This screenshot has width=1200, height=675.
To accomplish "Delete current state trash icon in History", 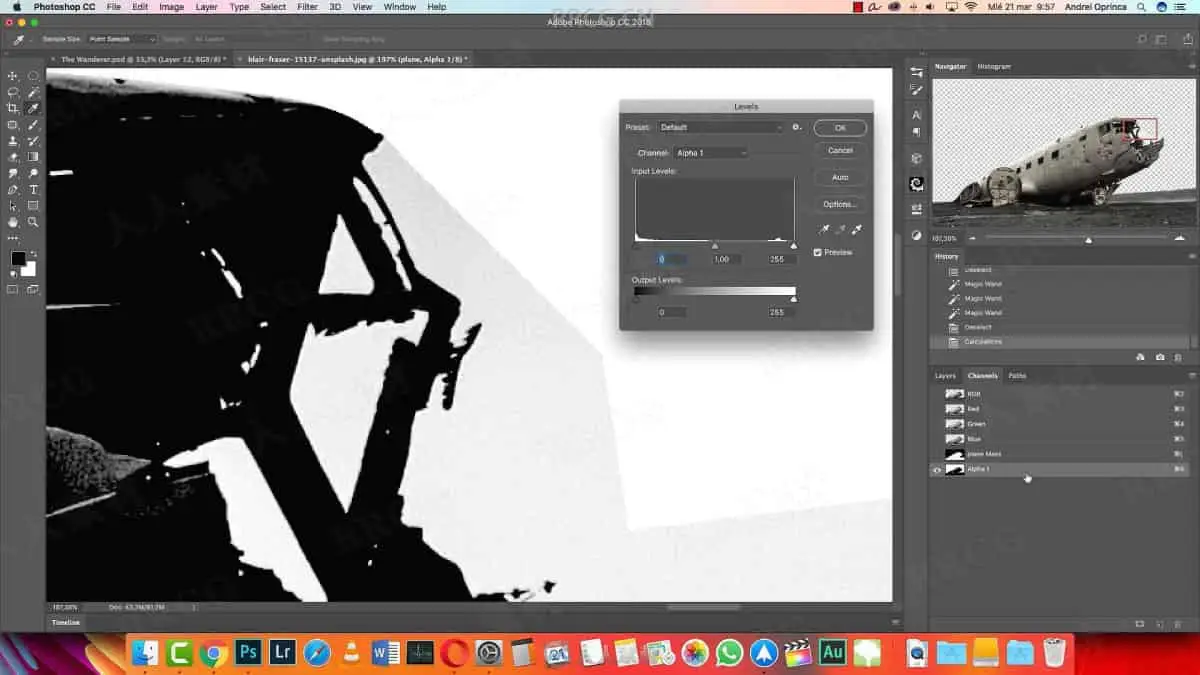I will pyautogui.click(x=1178, y=357).
